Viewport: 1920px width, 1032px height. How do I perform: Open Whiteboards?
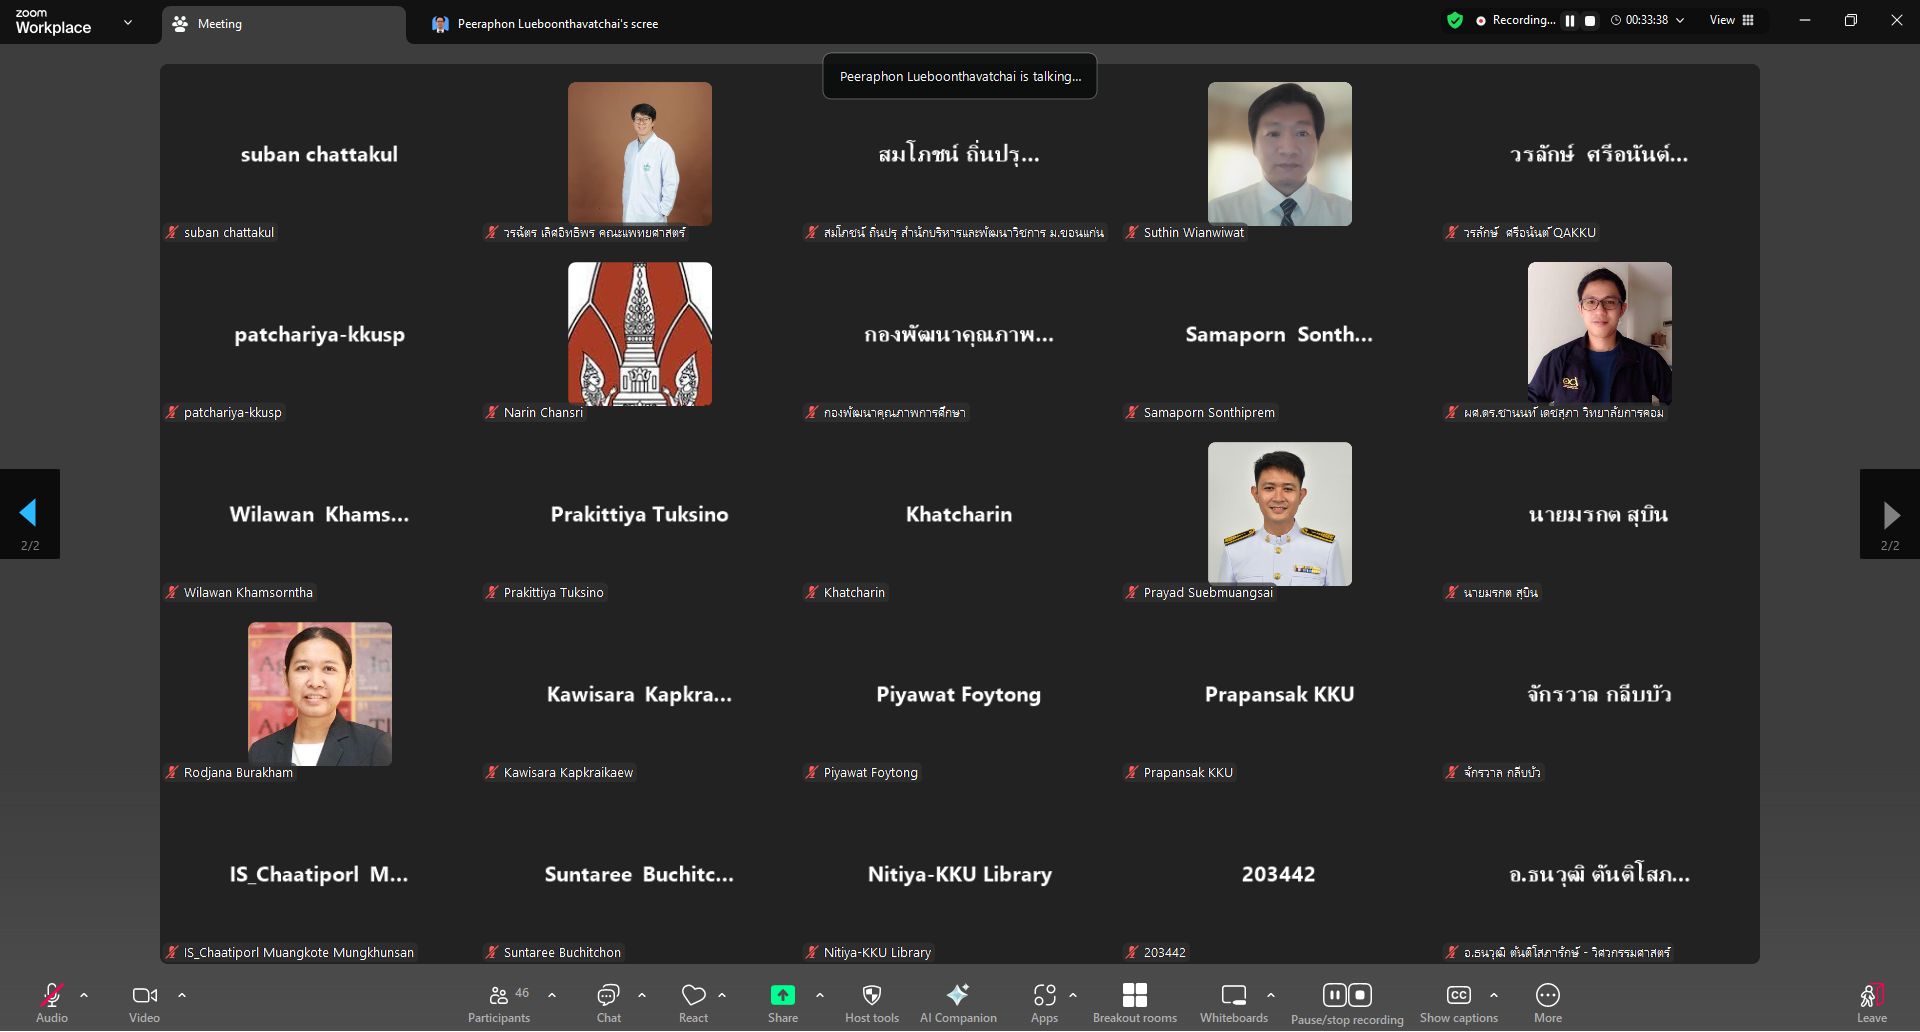click(x=1233, y=1003)
